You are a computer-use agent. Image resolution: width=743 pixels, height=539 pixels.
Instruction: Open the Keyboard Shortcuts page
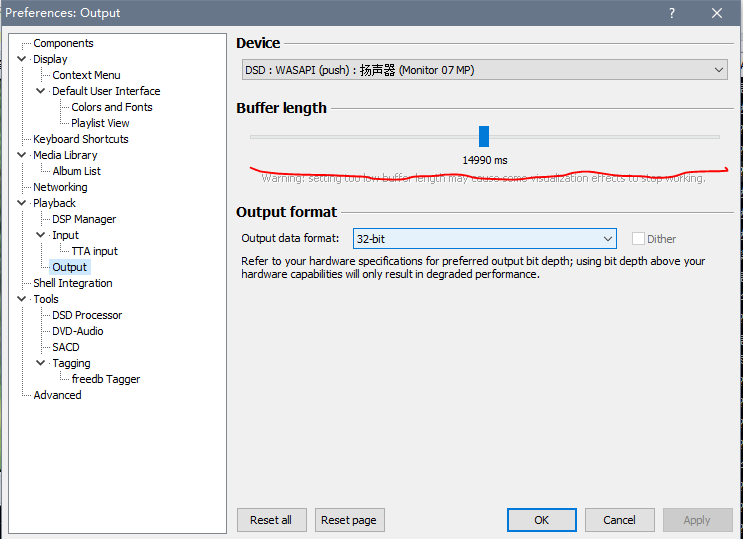80,139
